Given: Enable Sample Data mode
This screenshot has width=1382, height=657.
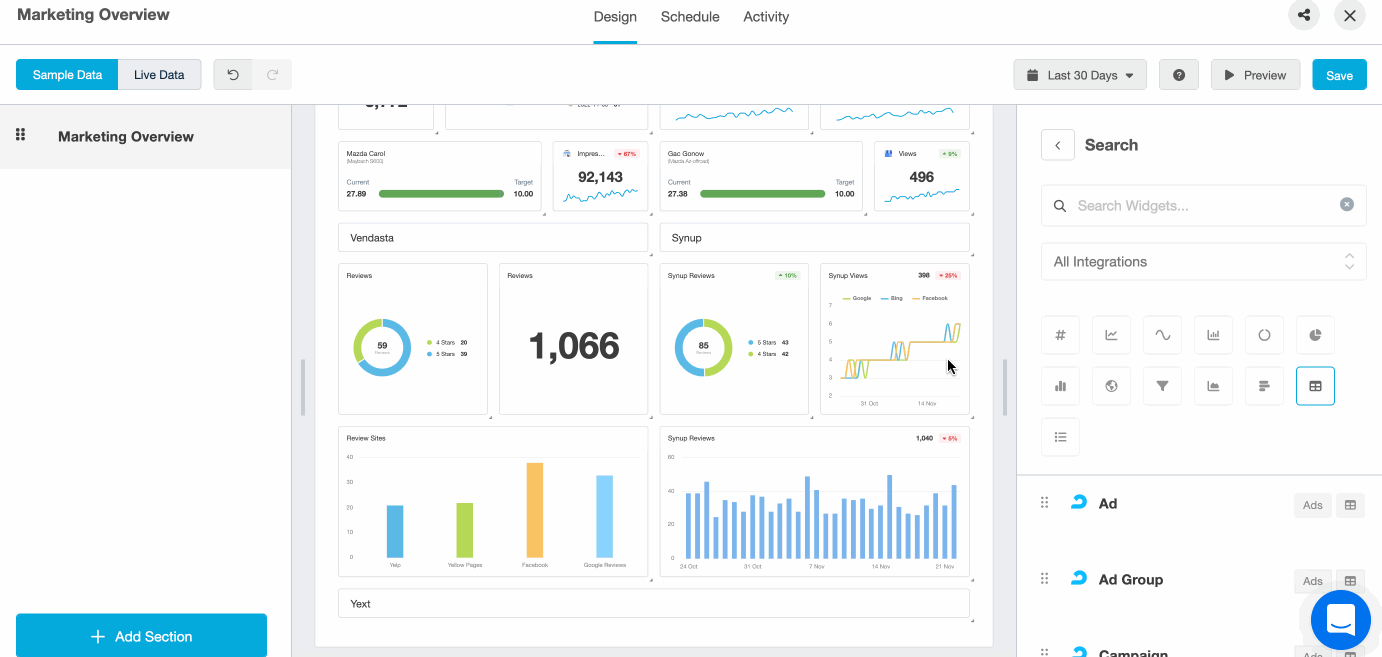Looking at the screenshot, I should point(66,74).
